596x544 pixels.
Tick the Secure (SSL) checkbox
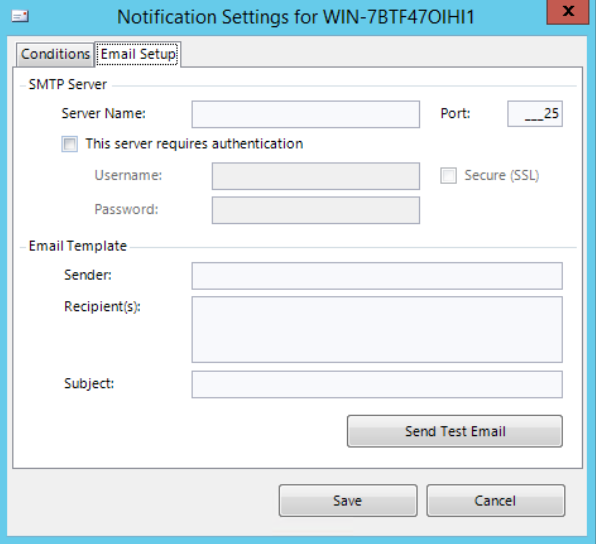(448, 176)
